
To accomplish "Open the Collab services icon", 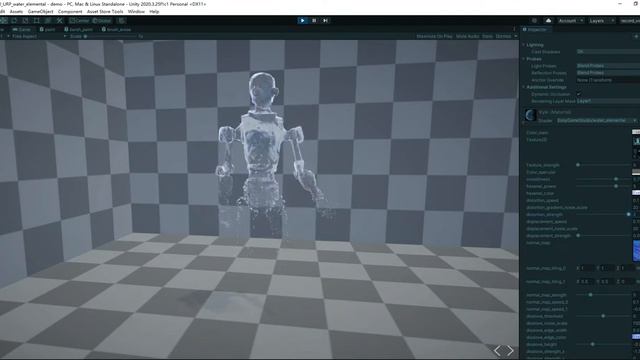I will (534, 20).
